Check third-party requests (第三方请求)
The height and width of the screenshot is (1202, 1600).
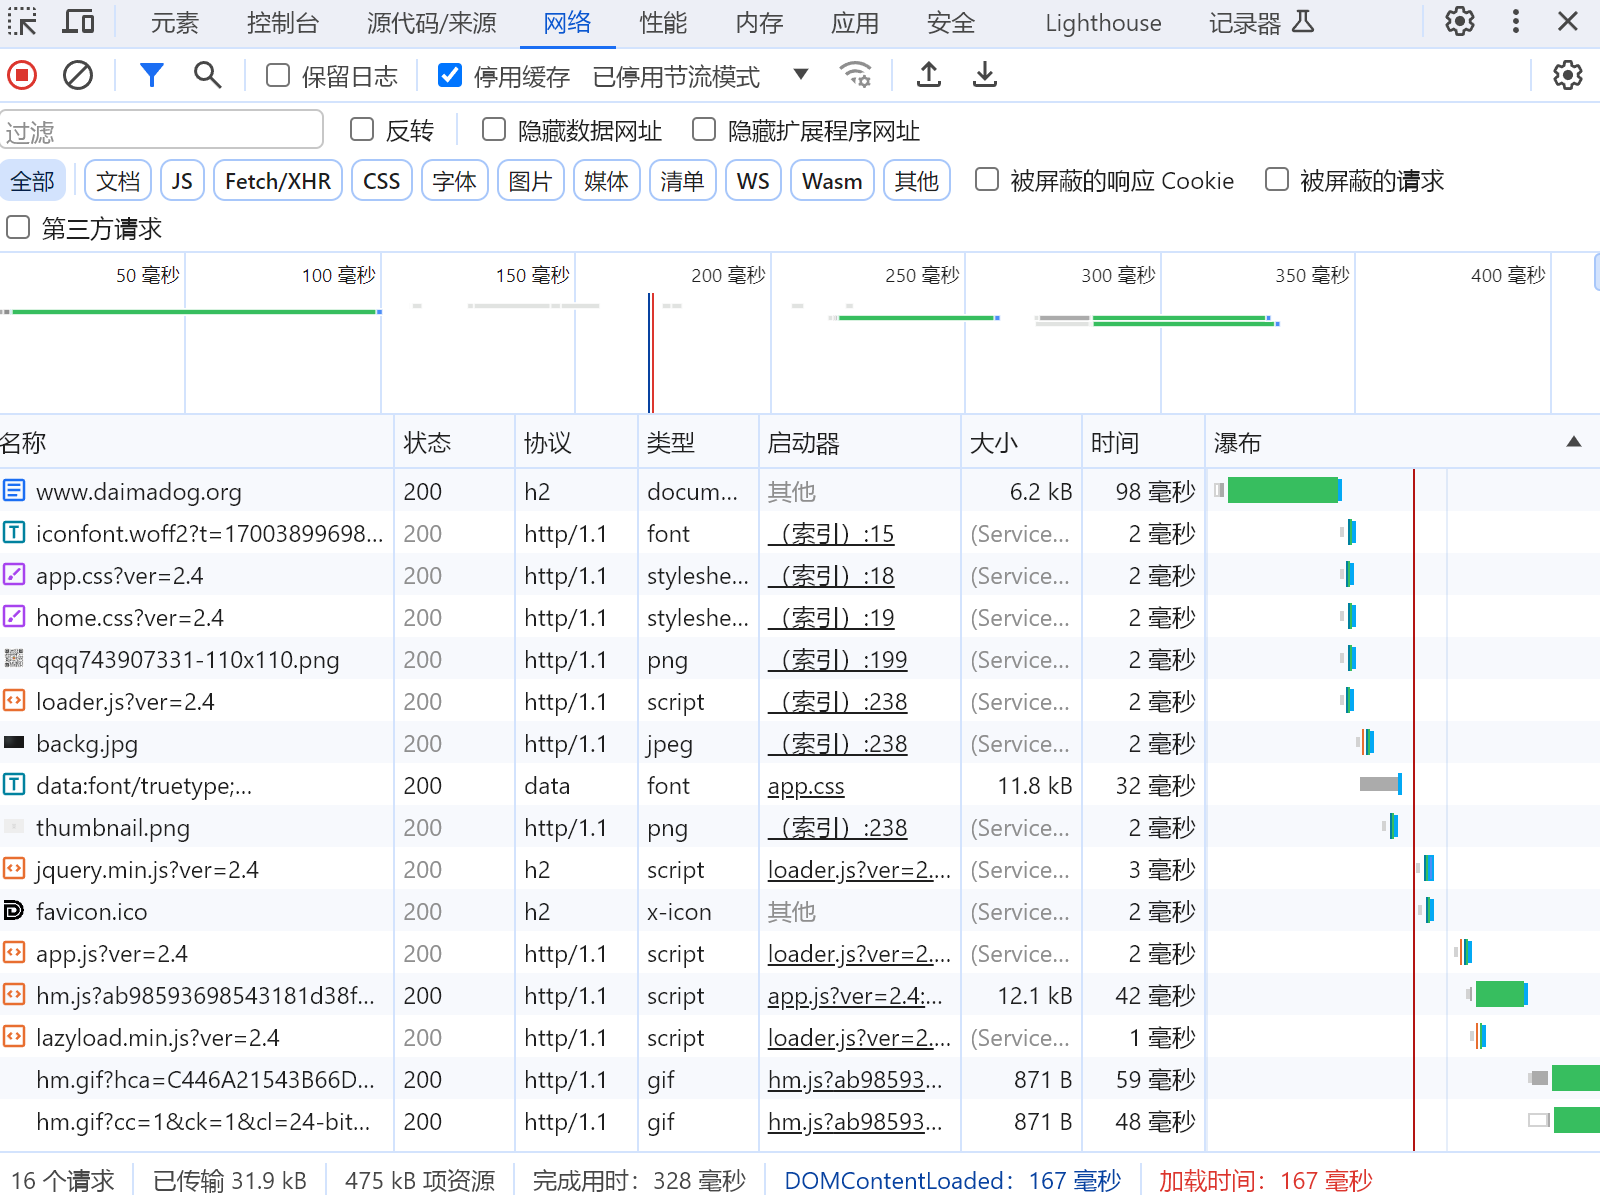pos(18,227)
